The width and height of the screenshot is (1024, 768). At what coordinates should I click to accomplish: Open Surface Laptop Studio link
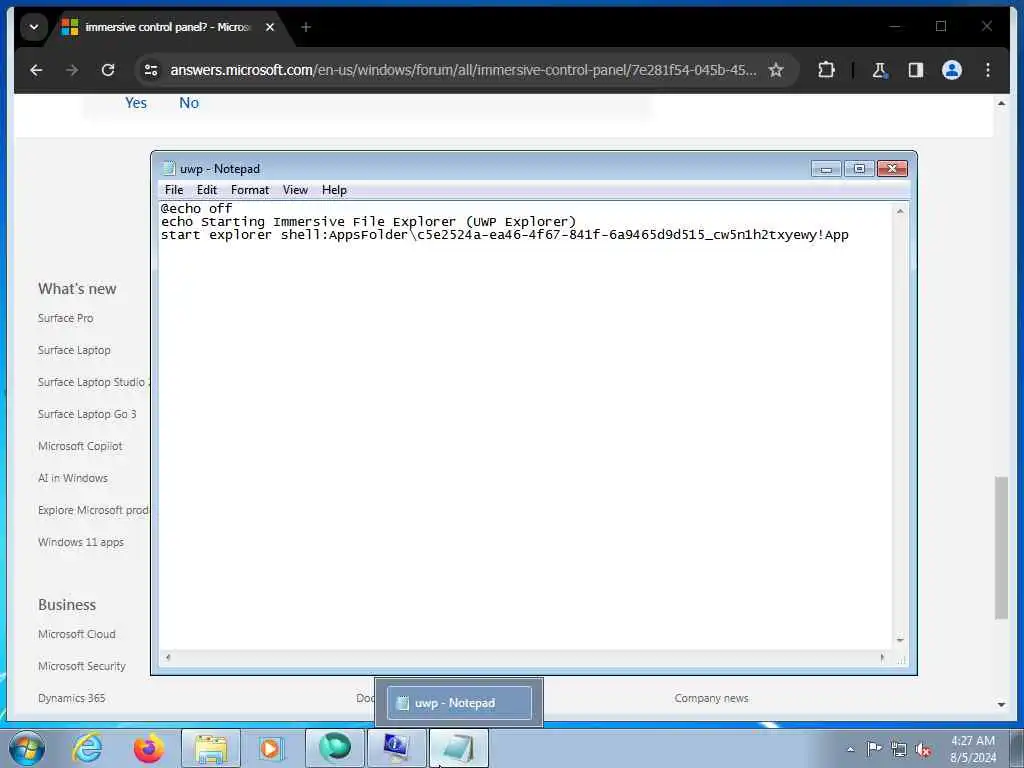[x=93, y=382]
